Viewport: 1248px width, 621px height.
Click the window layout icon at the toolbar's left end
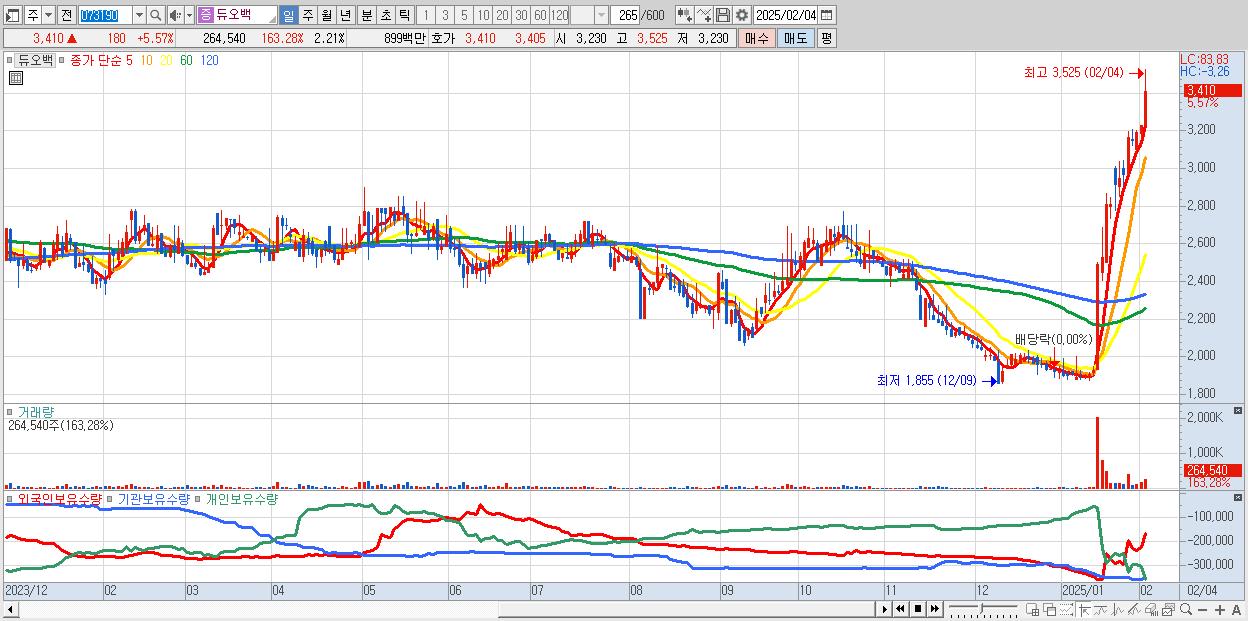[12, 15]
